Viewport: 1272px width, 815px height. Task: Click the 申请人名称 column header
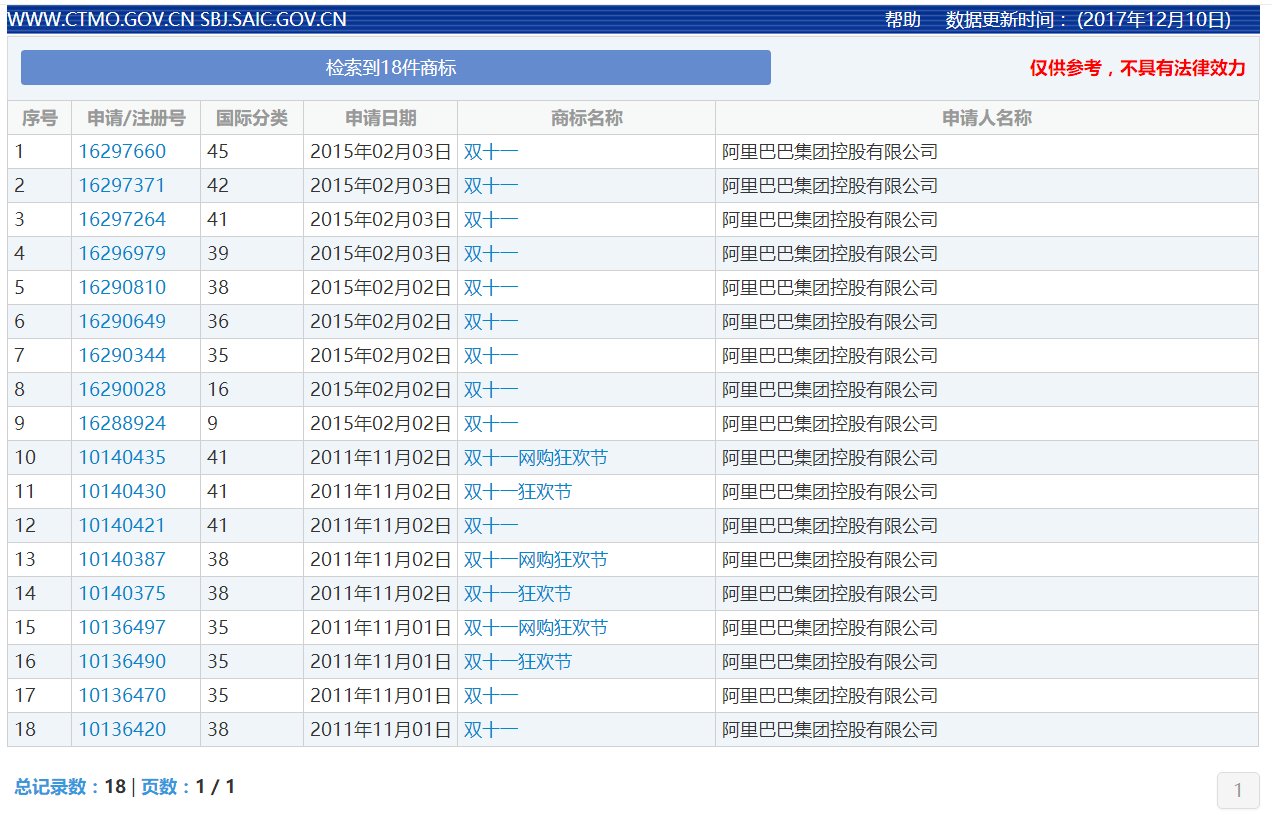(x=986, y=118)
